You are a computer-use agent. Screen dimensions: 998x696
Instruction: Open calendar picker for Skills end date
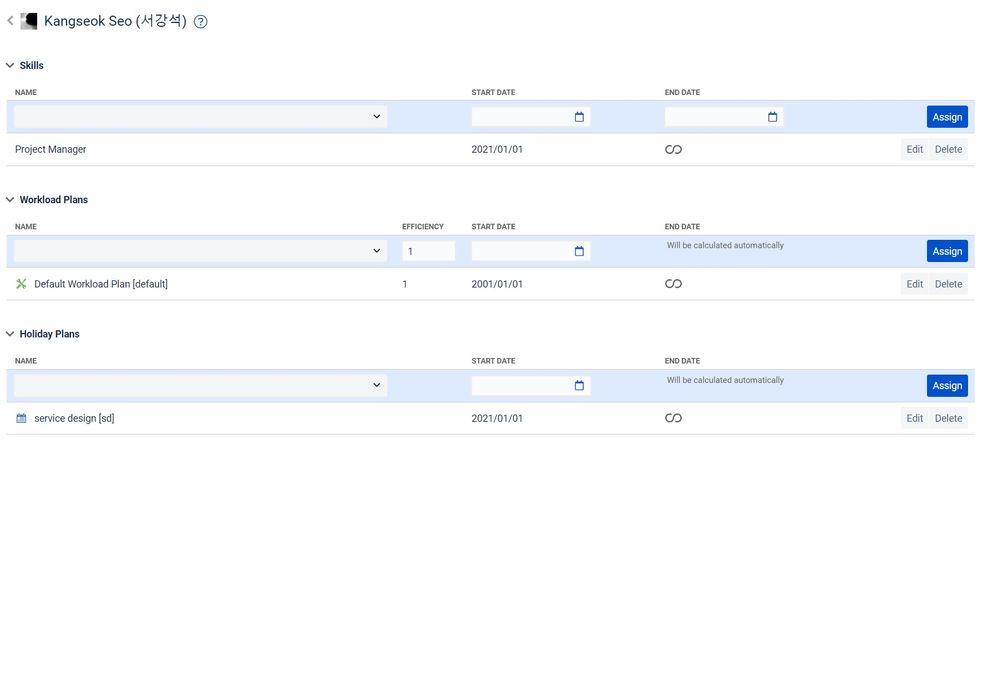tap(773, 117)
